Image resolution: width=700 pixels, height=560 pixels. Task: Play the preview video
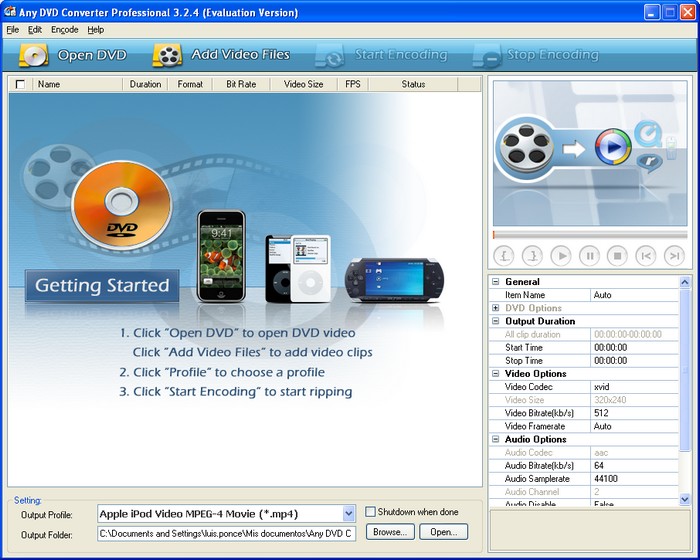pyautogui.click(x=561, y=256)
